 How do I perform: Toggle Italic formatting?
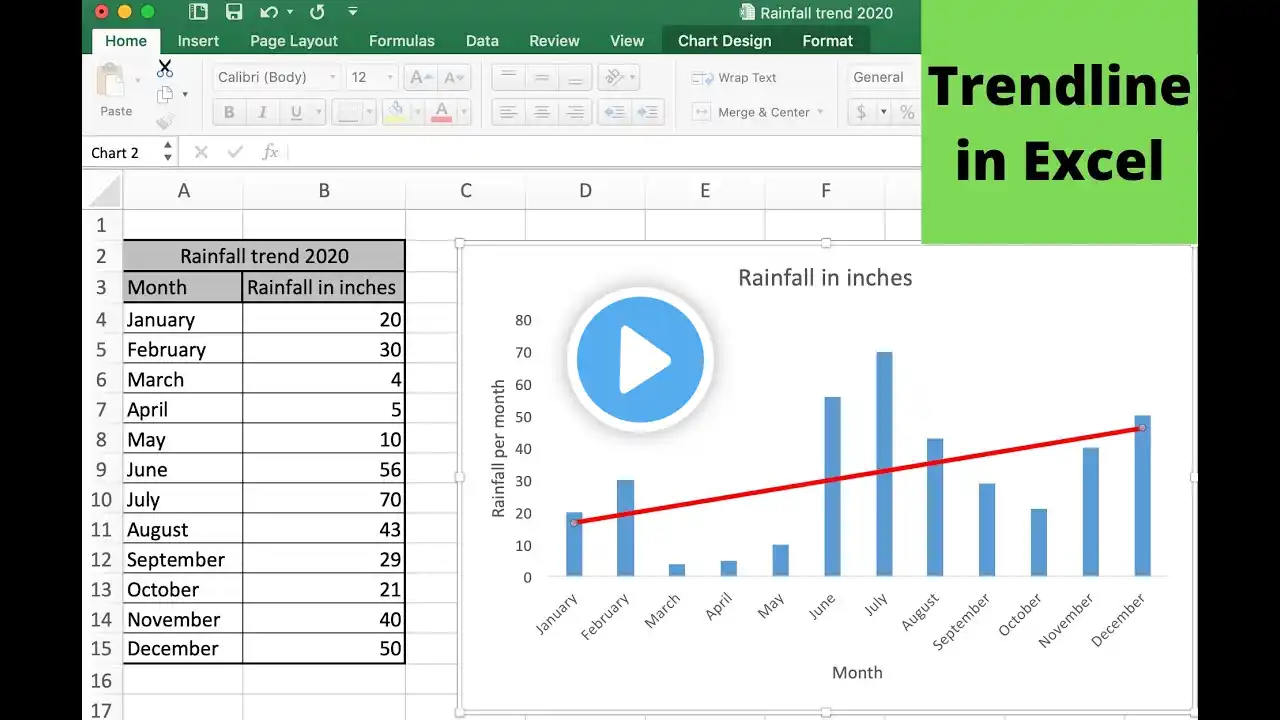[x=262, y=112]
